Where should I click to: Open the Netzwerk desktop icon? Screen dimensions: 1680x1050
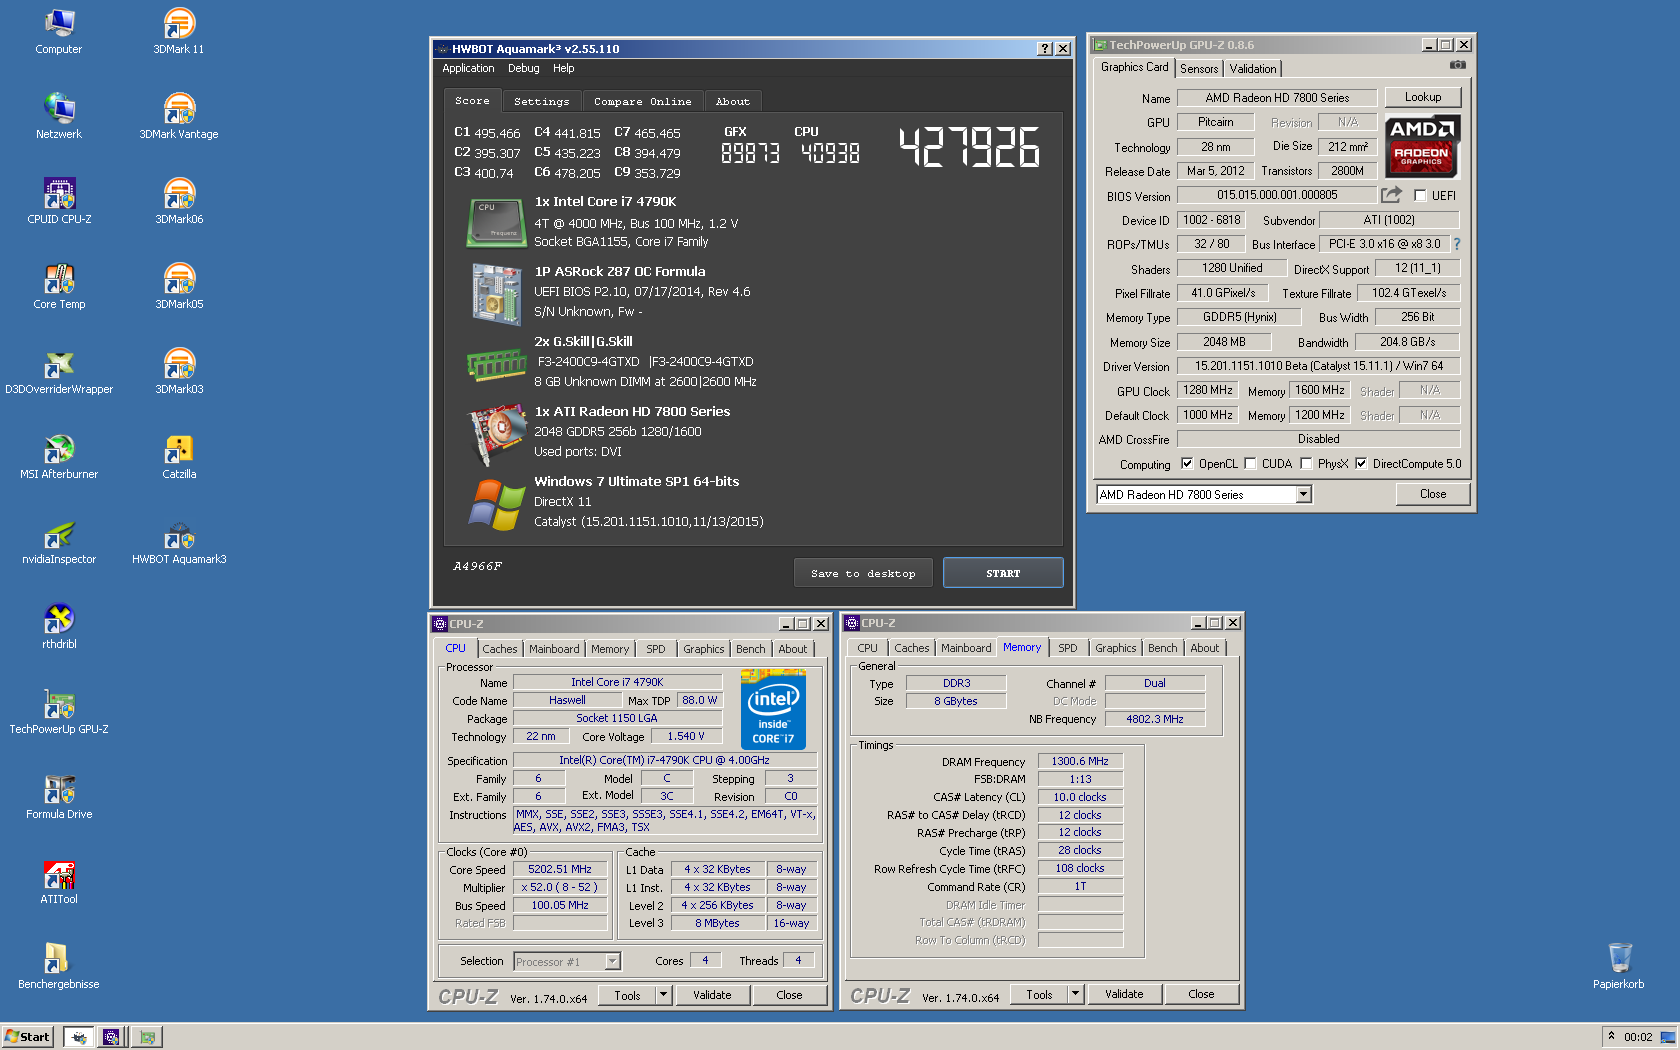[x=59, y=116]
